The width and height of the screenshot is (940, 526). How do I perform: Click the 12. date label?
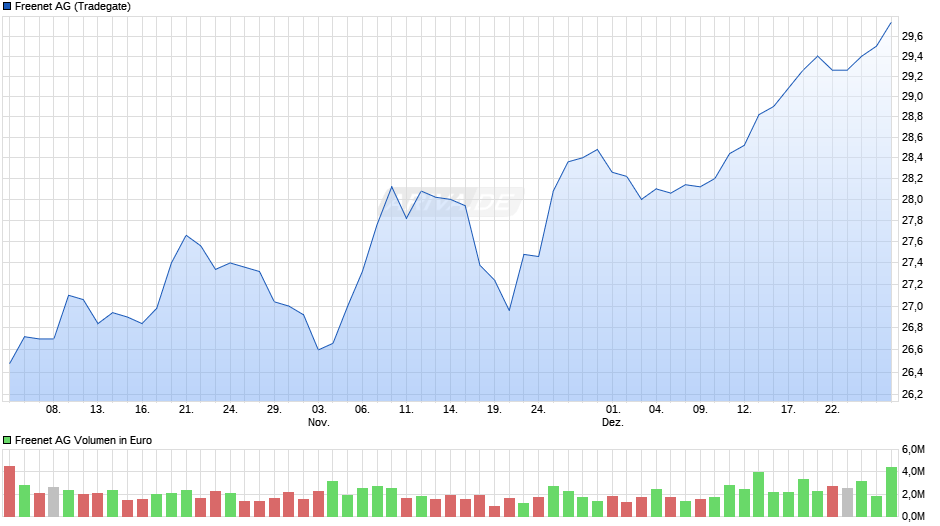tap(744, 409)
